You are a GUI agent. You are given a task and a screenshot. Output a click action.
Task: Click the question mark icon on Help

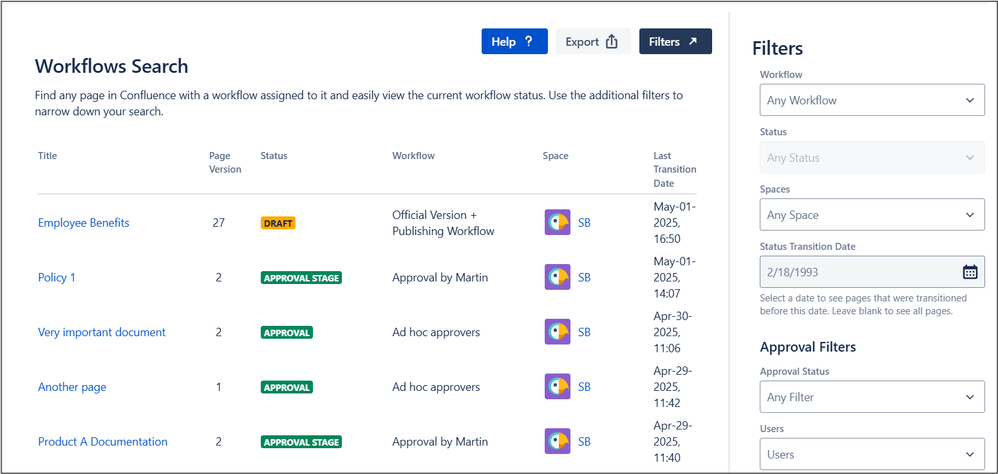(x=528, y=41)
